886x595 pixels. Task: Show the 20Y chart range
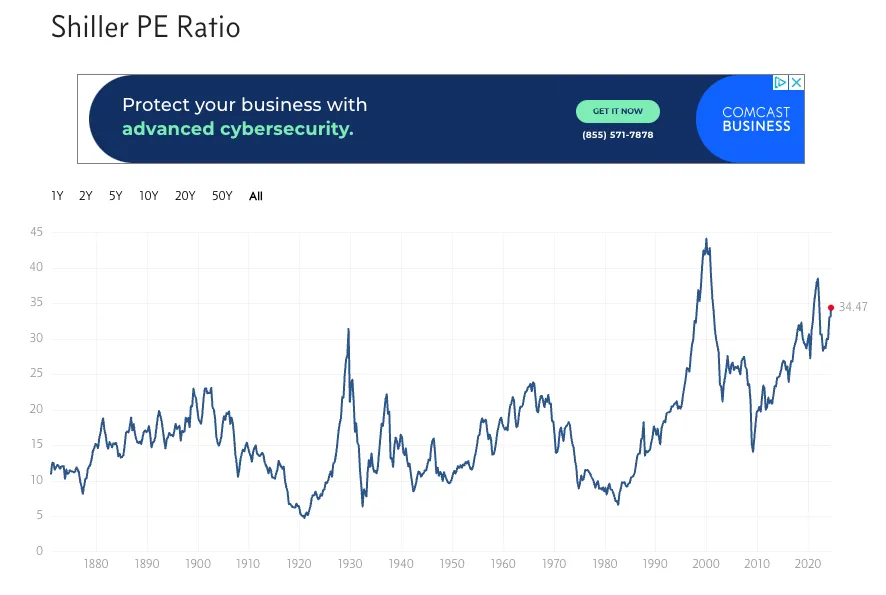185,196
